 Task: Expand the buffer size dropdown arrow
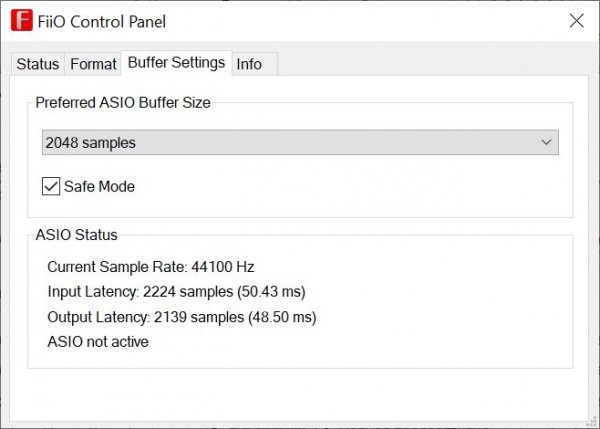pyautogui.click(x=546, y=143)
